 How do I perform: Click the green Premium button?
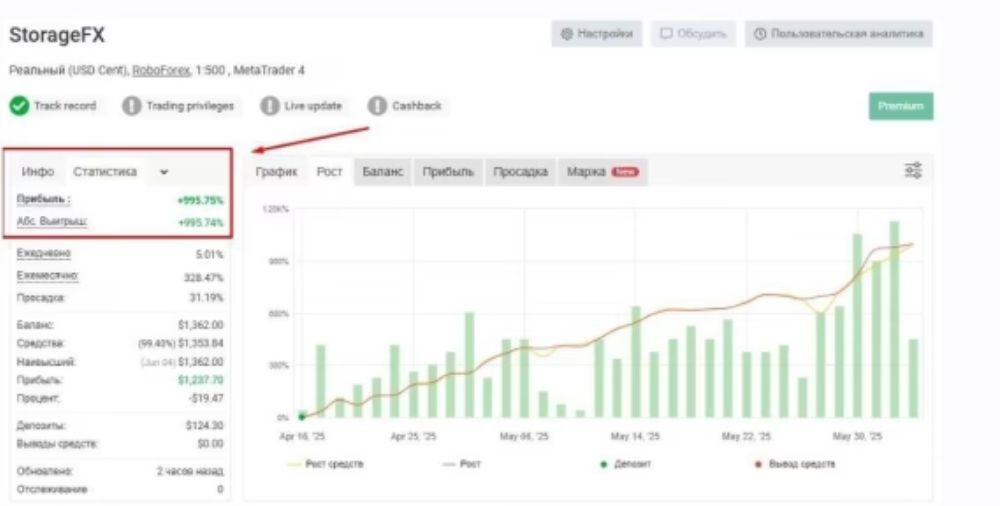900,106
